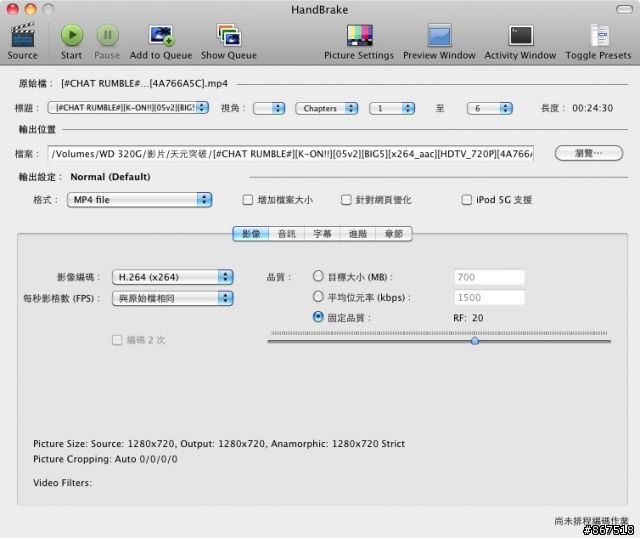Click the average bitrate field showing 1500
The height and width of the screenshot is (538, 640).
(489, 298)
